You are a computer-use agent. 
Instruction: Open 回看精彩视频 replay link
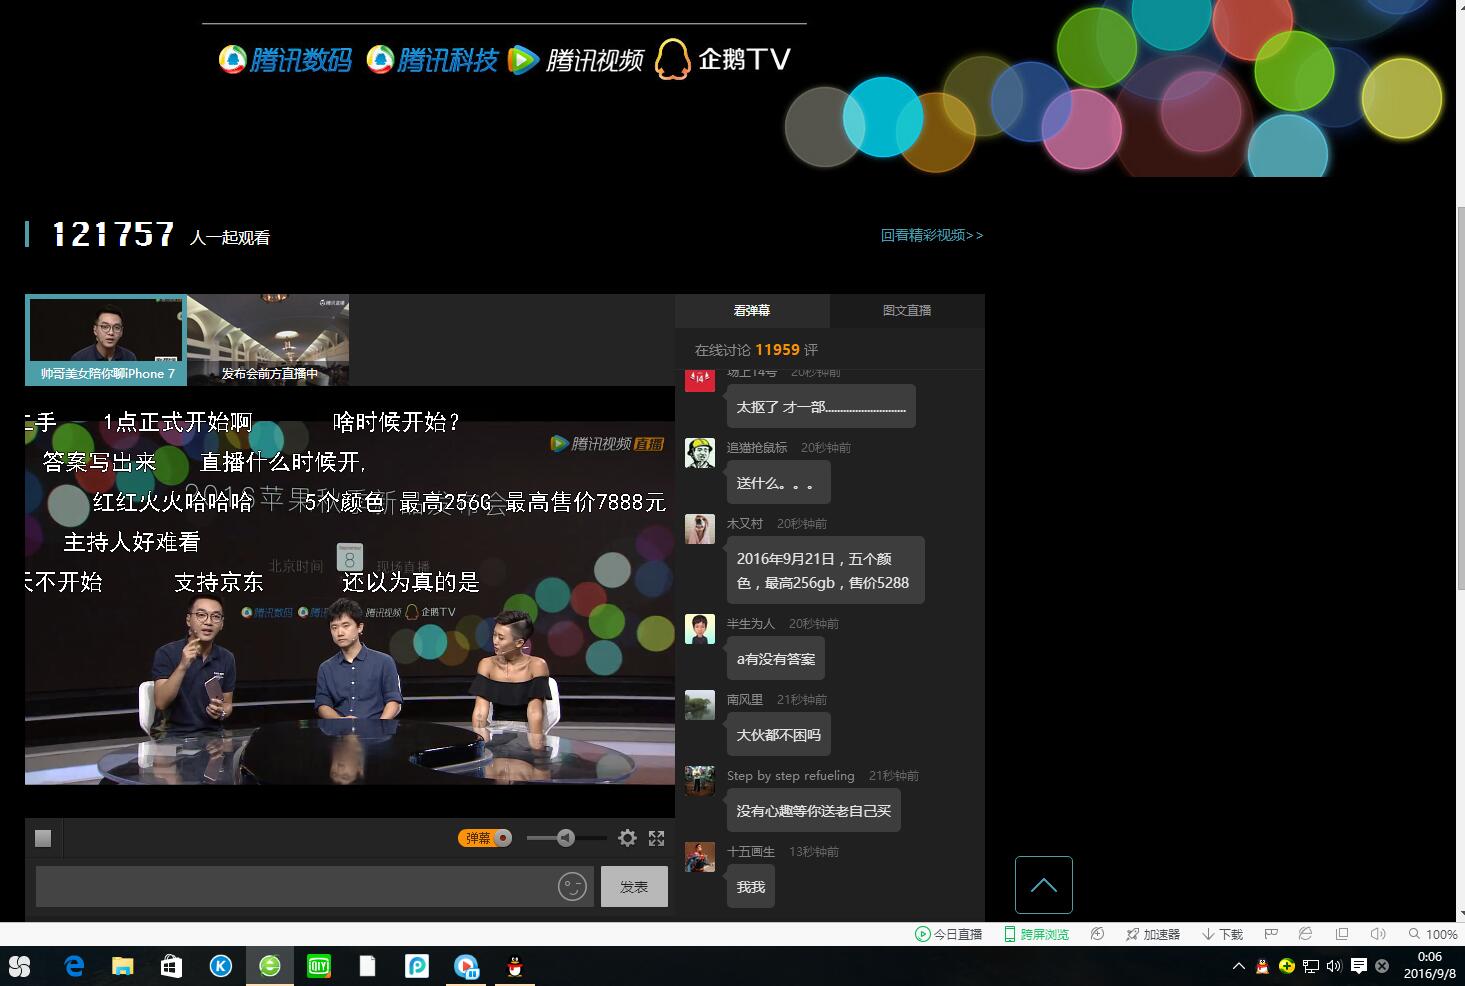tap(932, 235)
